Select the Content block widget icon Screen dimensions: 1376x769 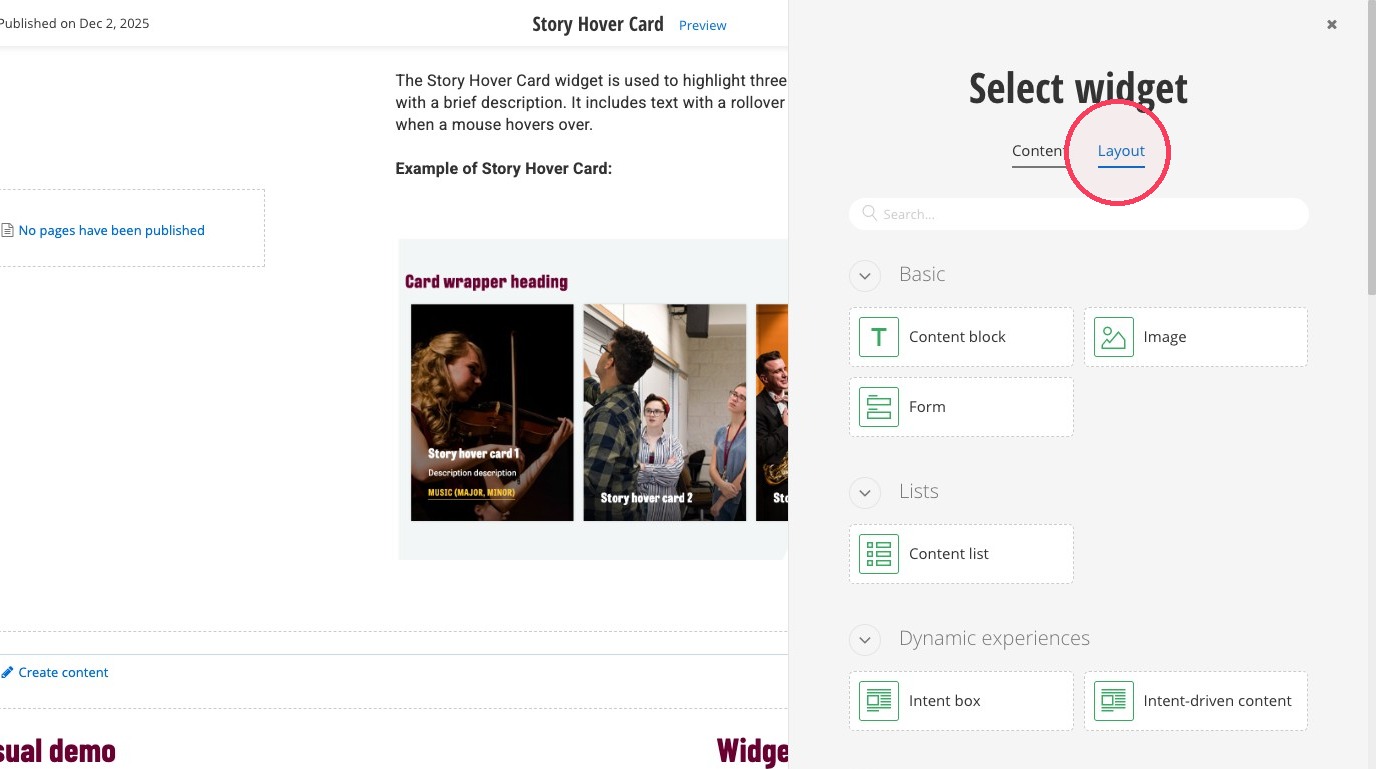878,337
